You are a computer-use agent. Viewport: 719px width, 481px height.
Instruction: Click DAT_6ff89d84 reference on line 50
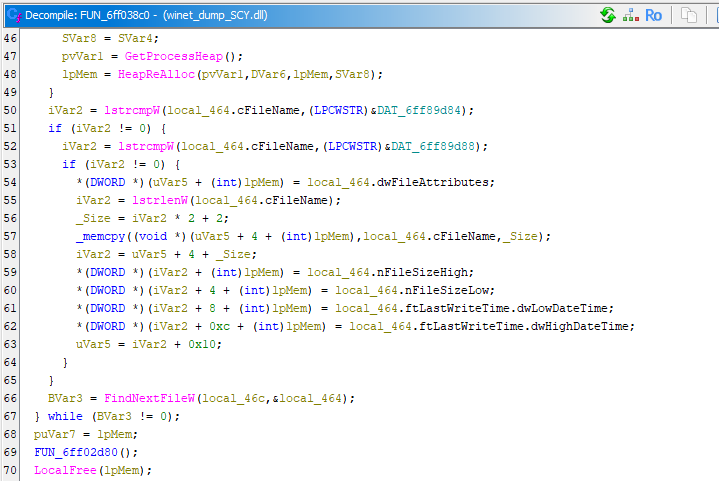428,110
